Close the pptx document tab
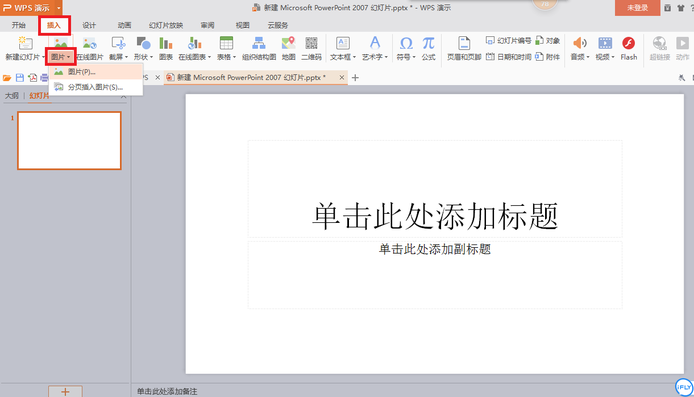Screen dimensions: 694x397 click(x=342, y=77)
